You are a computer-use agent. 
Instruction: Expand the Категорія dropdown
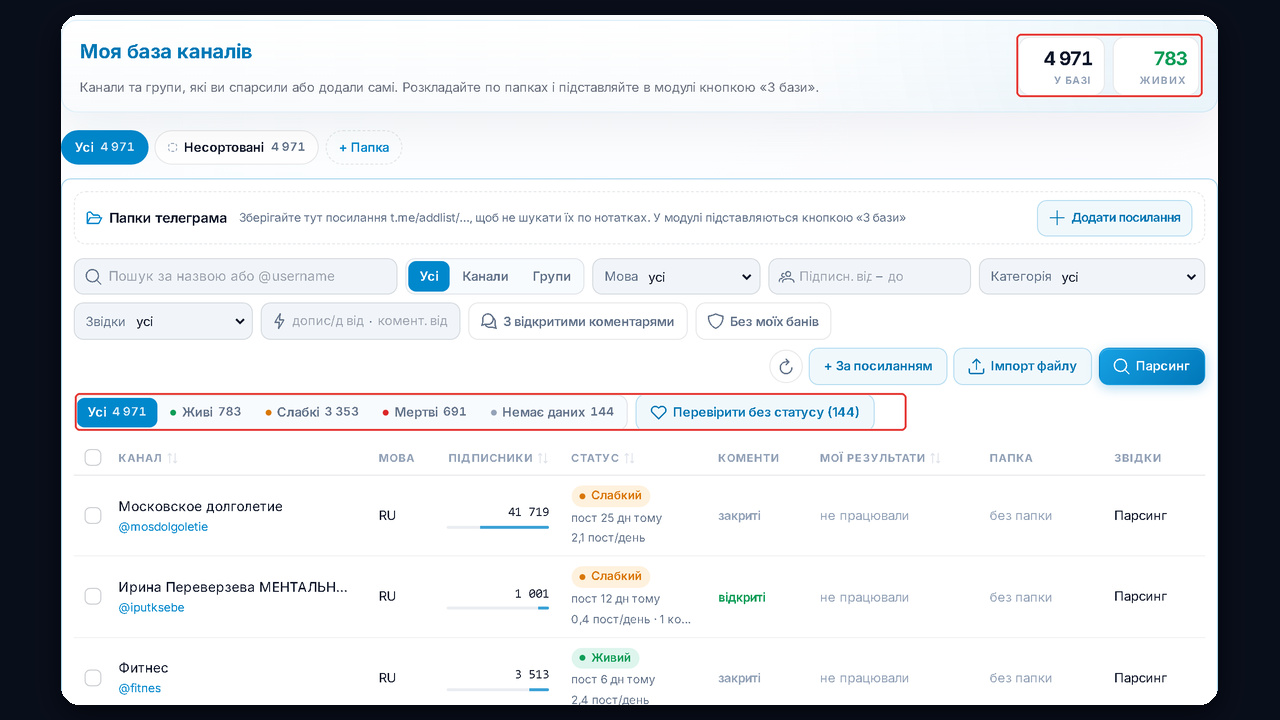[x=1092, y=277]
